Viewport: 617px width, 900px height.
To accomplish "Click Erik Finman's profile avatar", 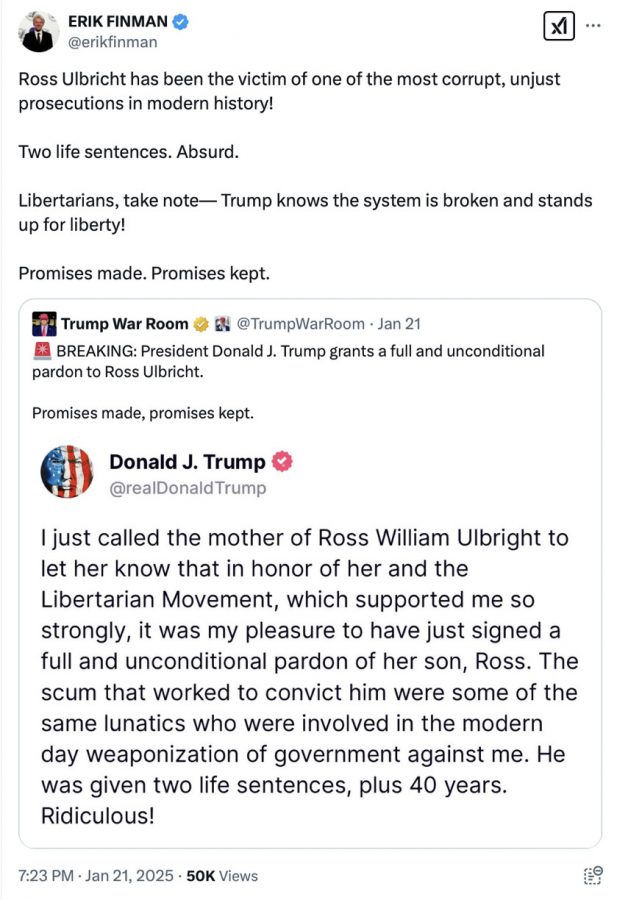I will click(38, 32).
